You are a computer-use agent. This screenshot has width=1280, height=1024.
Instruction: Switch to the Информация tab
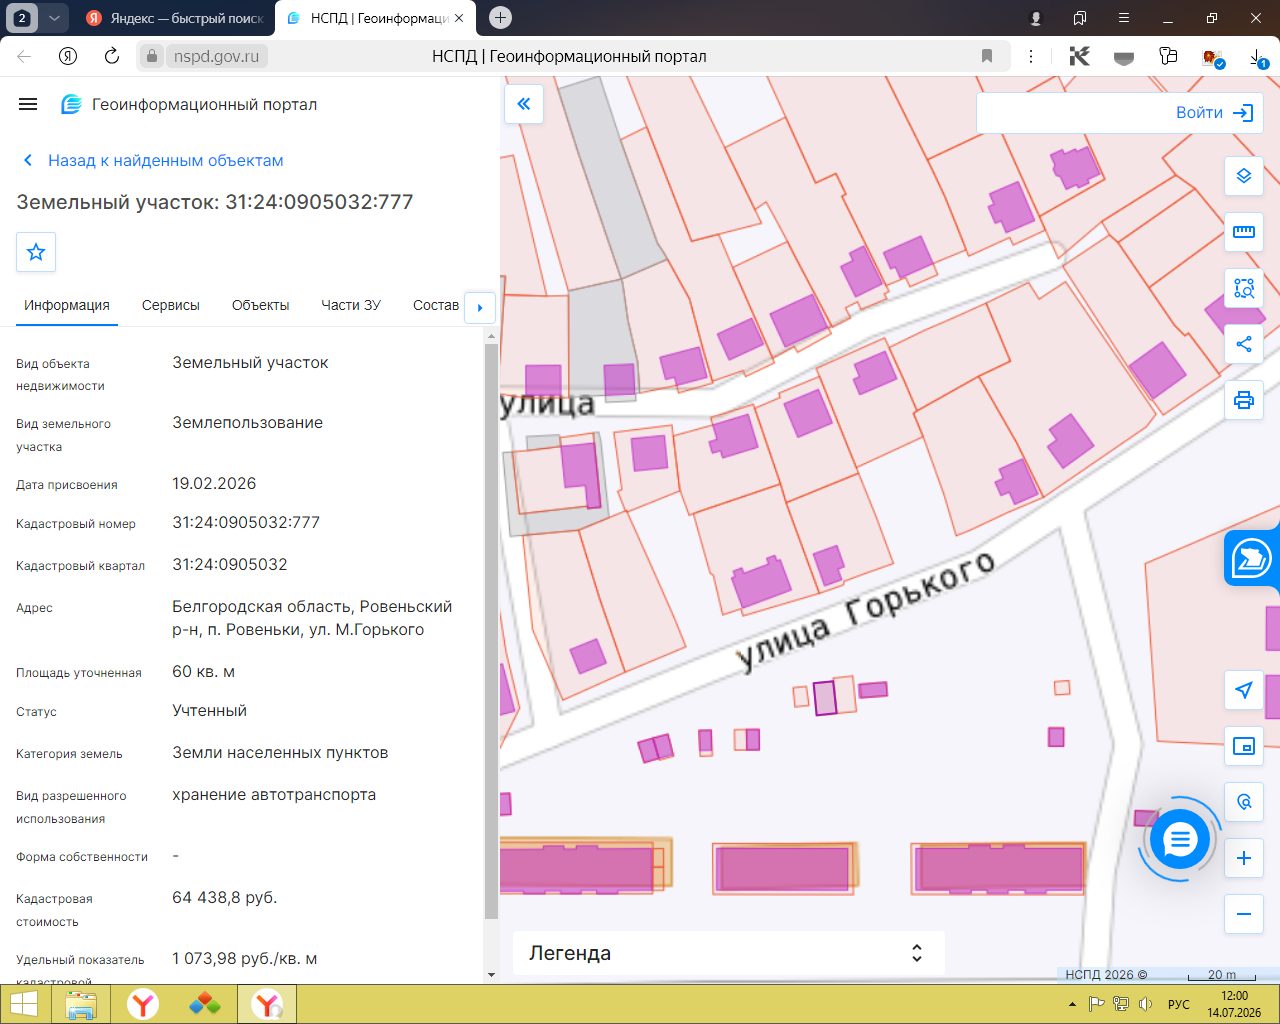[x=67, y=305]
